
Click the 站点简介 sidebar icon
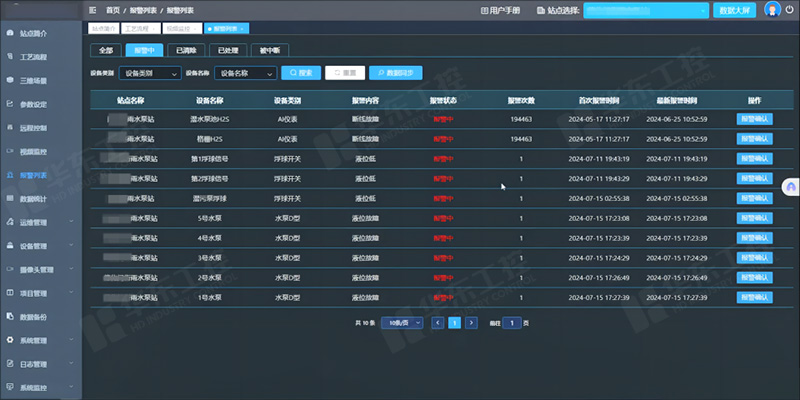(9, 33)
